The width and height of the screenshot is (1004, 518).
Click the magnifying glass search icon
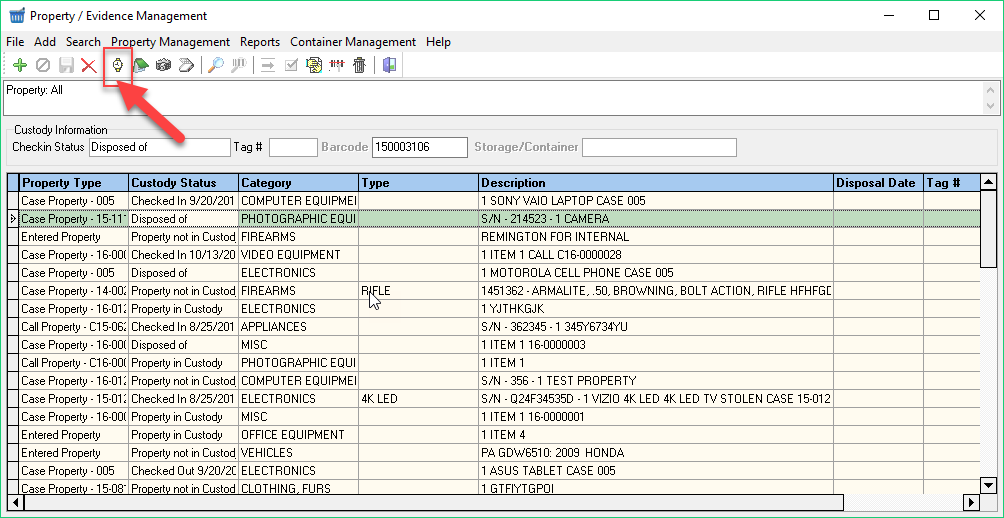(215, 66)
